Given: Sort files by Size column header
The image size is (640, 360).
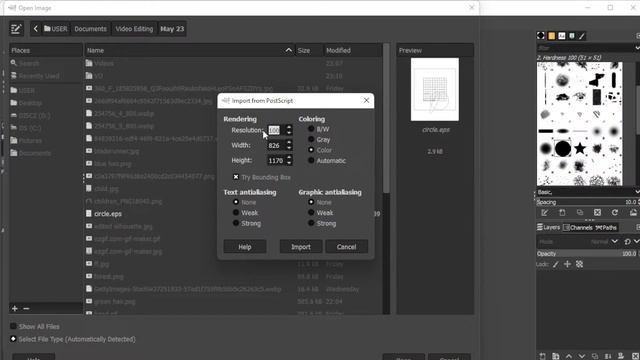Looking at the screenshot, I should tap(309, 50).
